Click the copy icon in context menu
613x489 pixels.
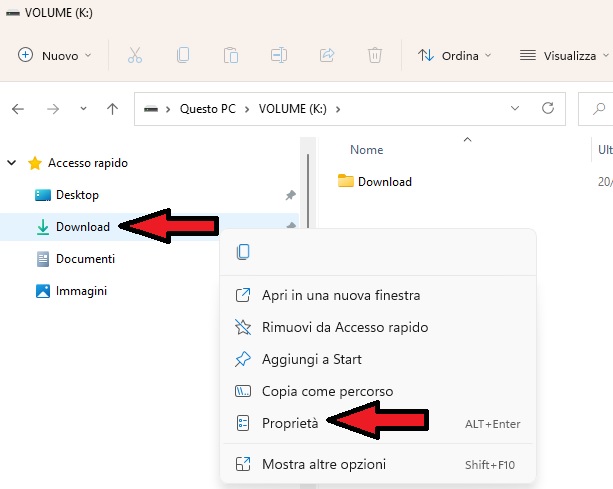click(243, 252)
